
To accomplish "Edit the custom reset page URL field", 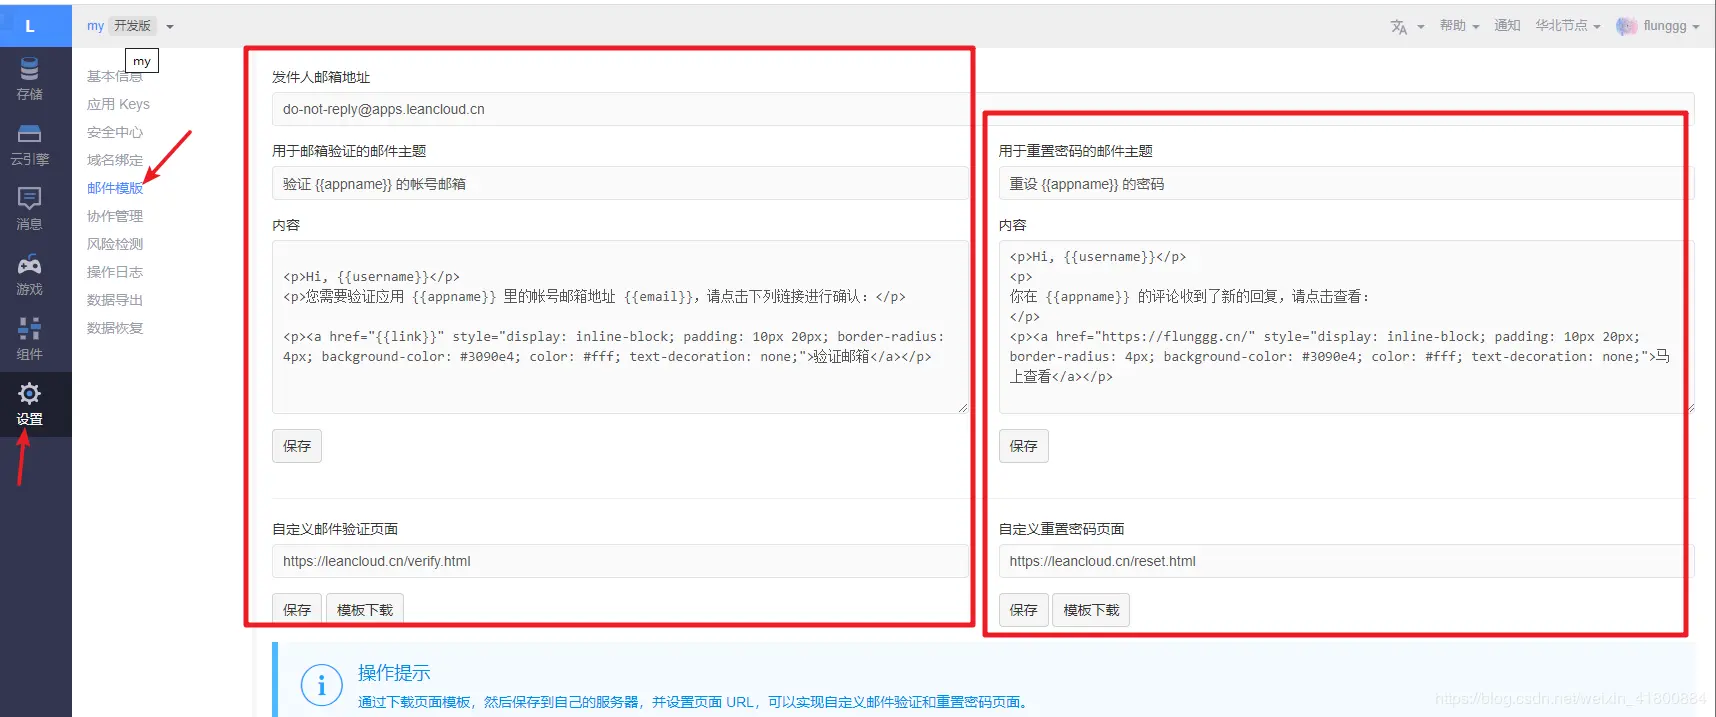I will pyautogui.click(x=1346, y=561).
